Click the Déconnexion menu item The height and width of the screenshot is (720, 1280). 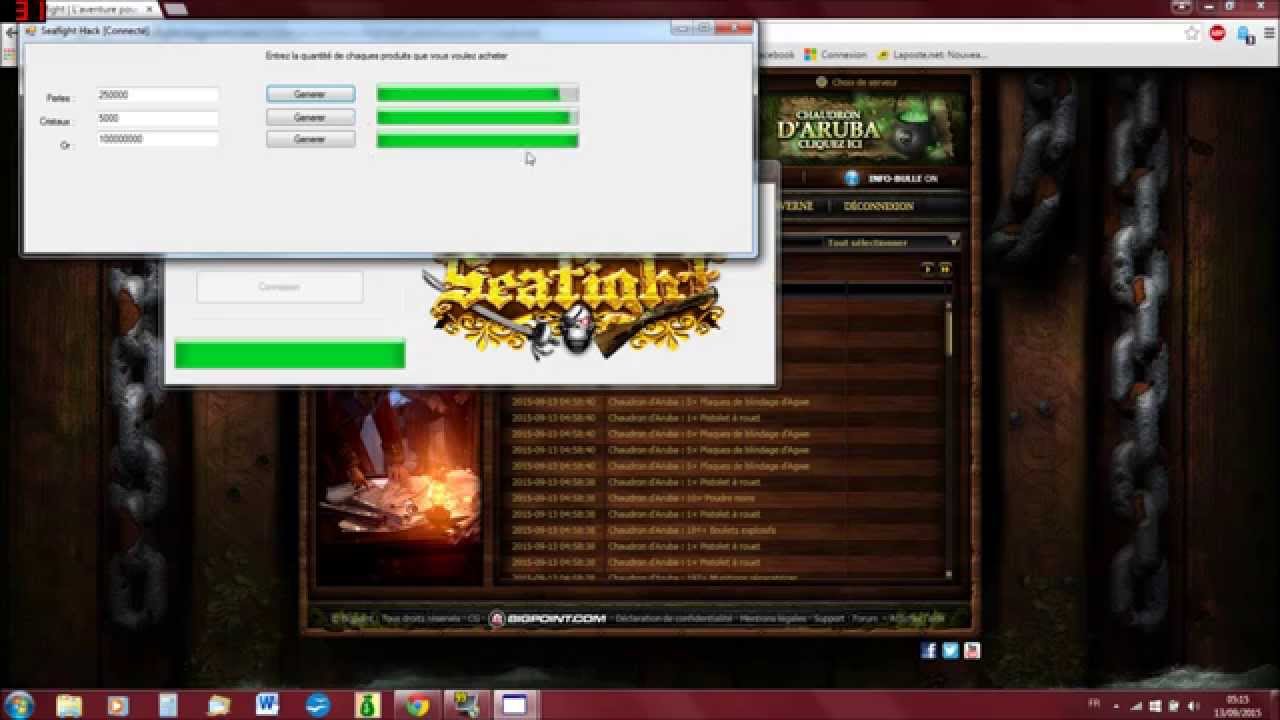pos(878,206)
